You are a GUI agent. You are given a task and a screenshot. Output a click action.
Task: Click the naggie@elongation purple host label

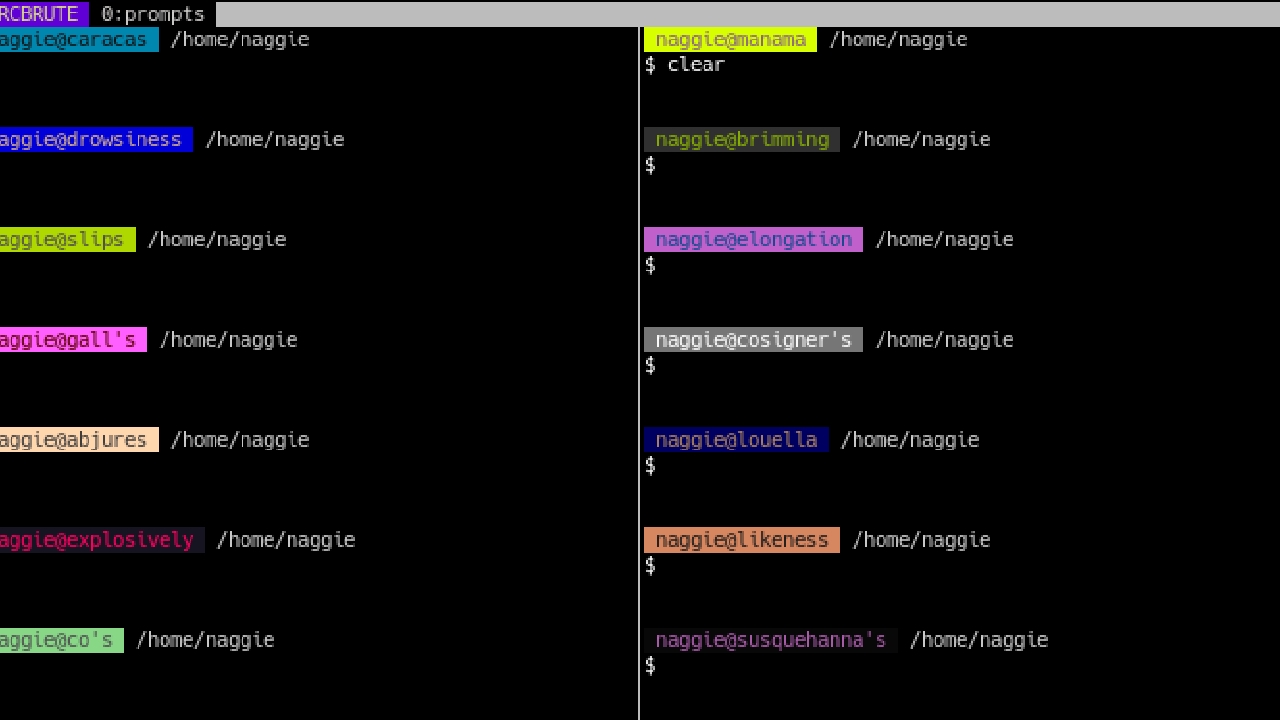[753, 240]
